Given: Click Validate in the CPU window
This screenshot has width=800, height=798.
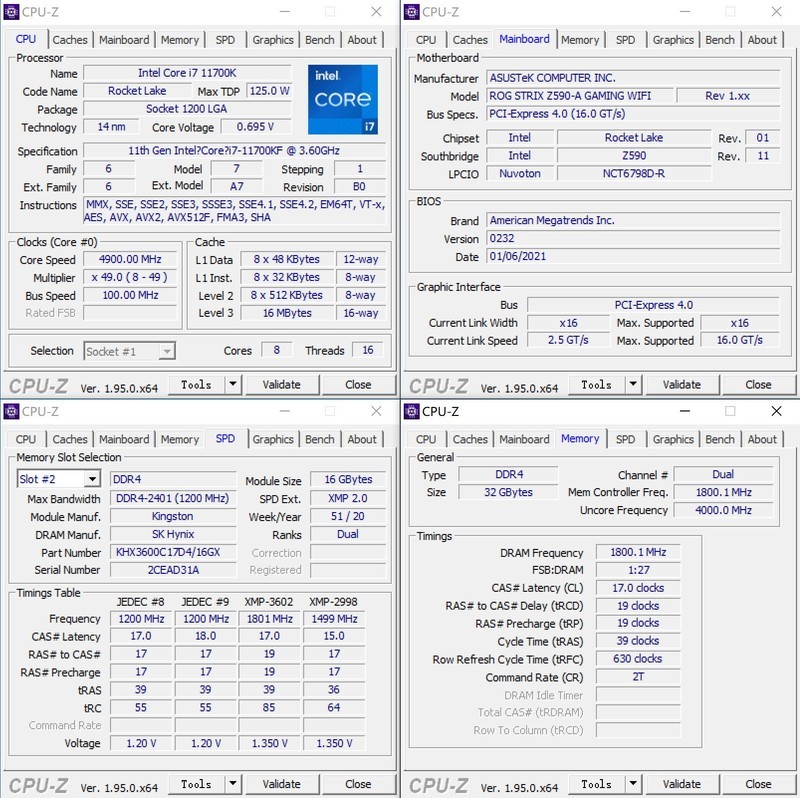Looking at the screenshot, I should point(282,384).
